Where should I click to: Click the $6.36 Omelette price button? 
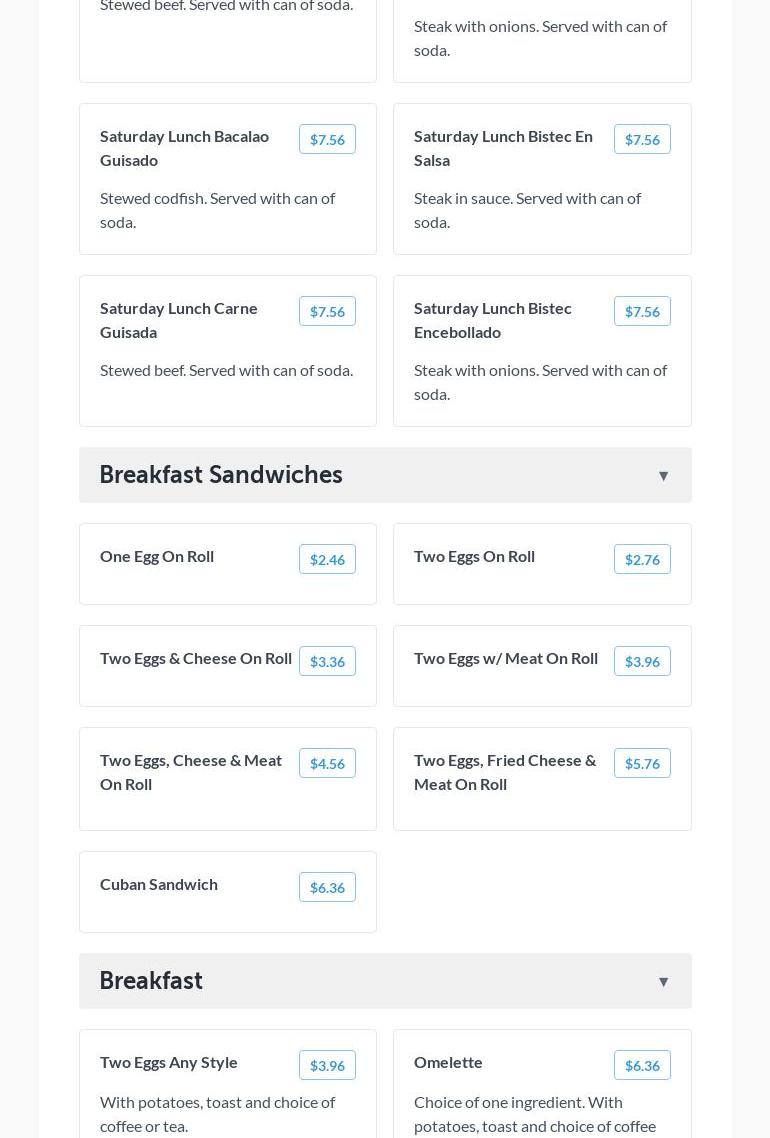pyautogui.click(x=642, y=1065)
